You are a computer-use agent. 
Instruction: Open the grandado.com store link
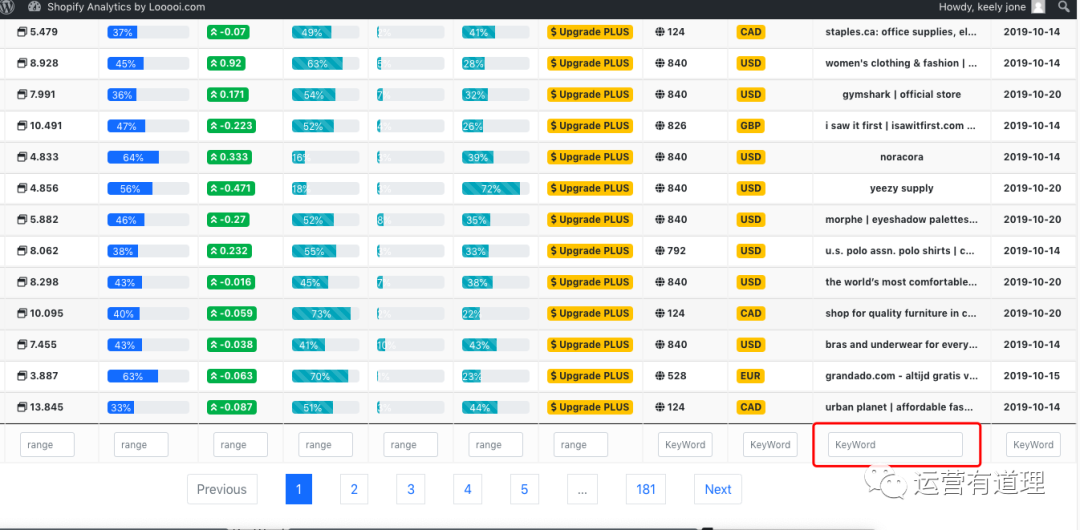coord(901,376)
